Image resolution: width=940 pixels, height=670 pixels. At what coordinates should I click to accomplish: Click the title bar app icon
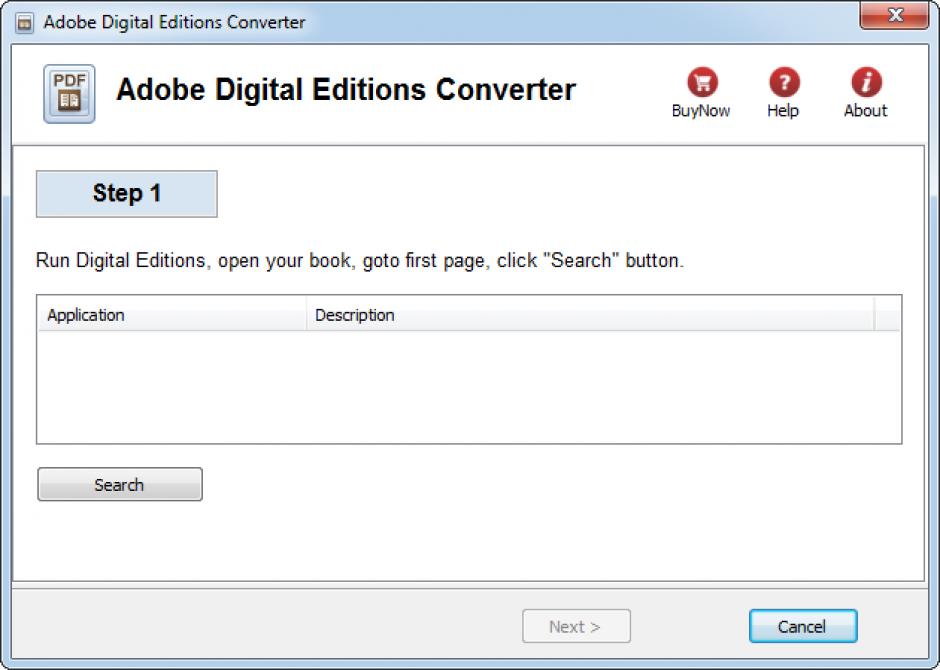click(25, 23)
